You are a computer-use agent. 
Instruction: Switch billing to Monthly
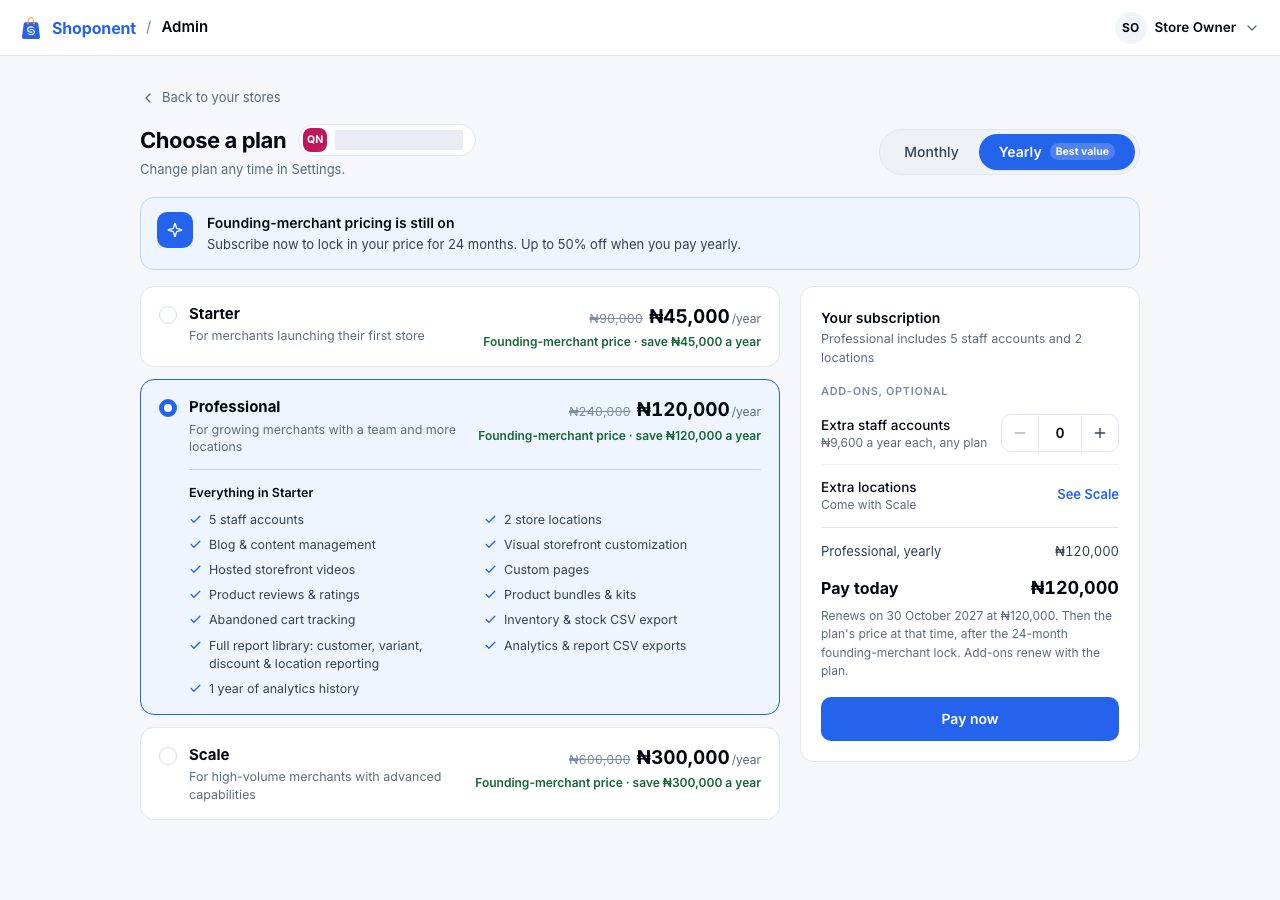coord(931,152)
